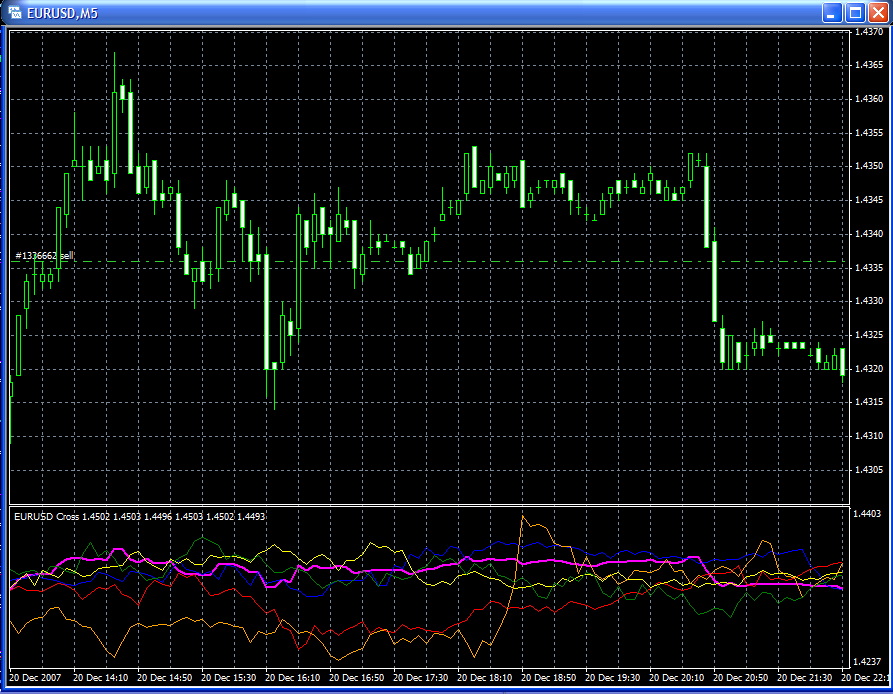Image resolution: width=893 pixels, height=694 pixels.
Task: Click price level 1.4360 on scale
Action: (869, 98)
